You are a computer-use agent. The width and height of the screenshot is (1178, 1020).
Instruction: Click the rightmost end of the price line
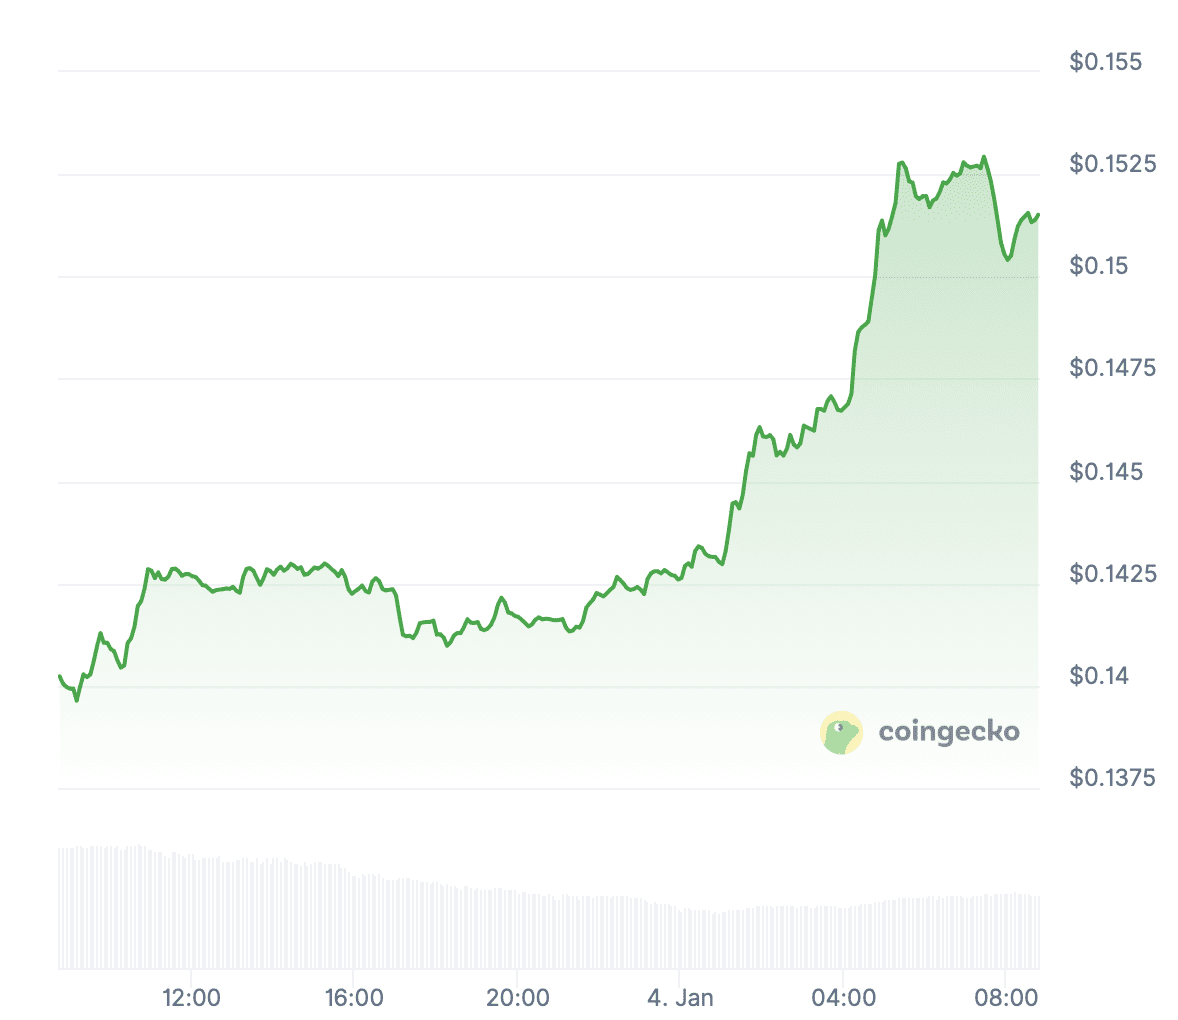1038,214
